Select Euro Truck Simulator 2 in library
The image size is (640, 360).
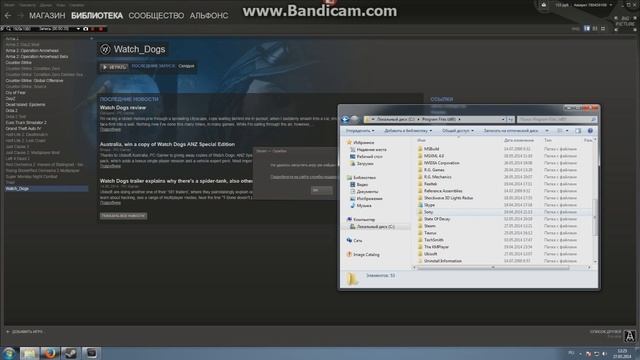pos(26,122)
